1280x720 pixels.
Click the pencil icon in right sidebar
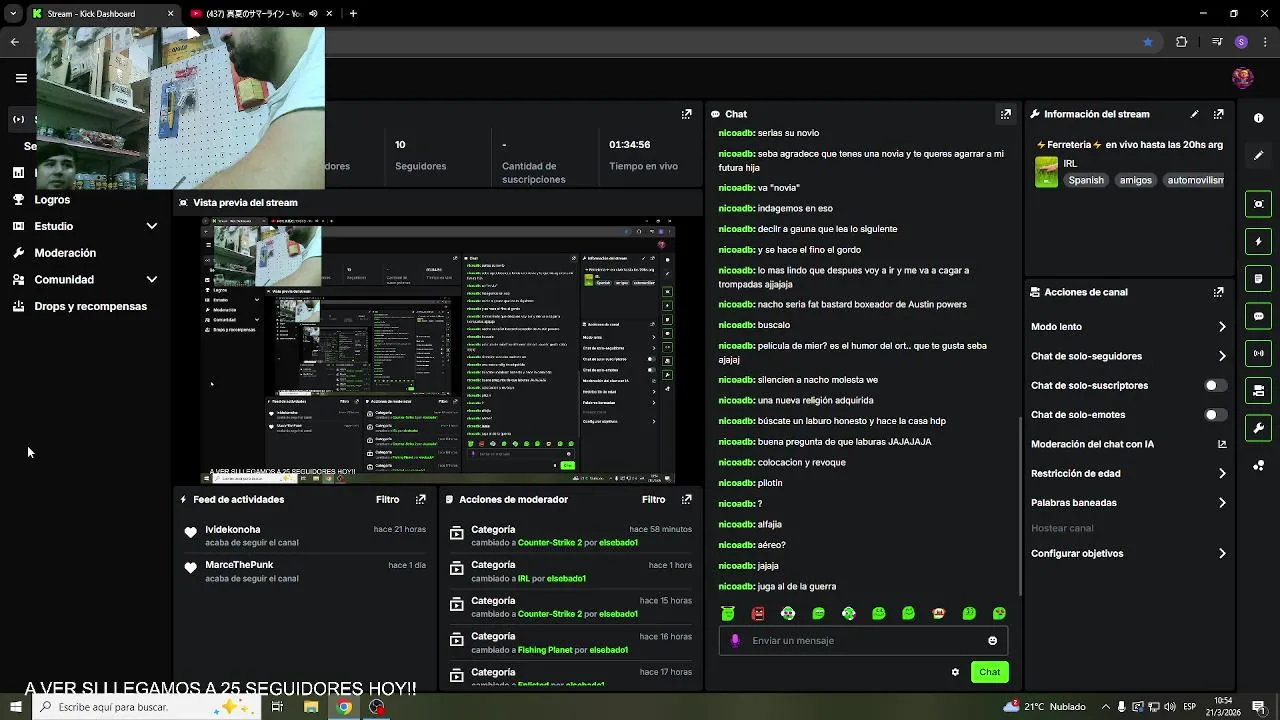(x=1258, y=156)
